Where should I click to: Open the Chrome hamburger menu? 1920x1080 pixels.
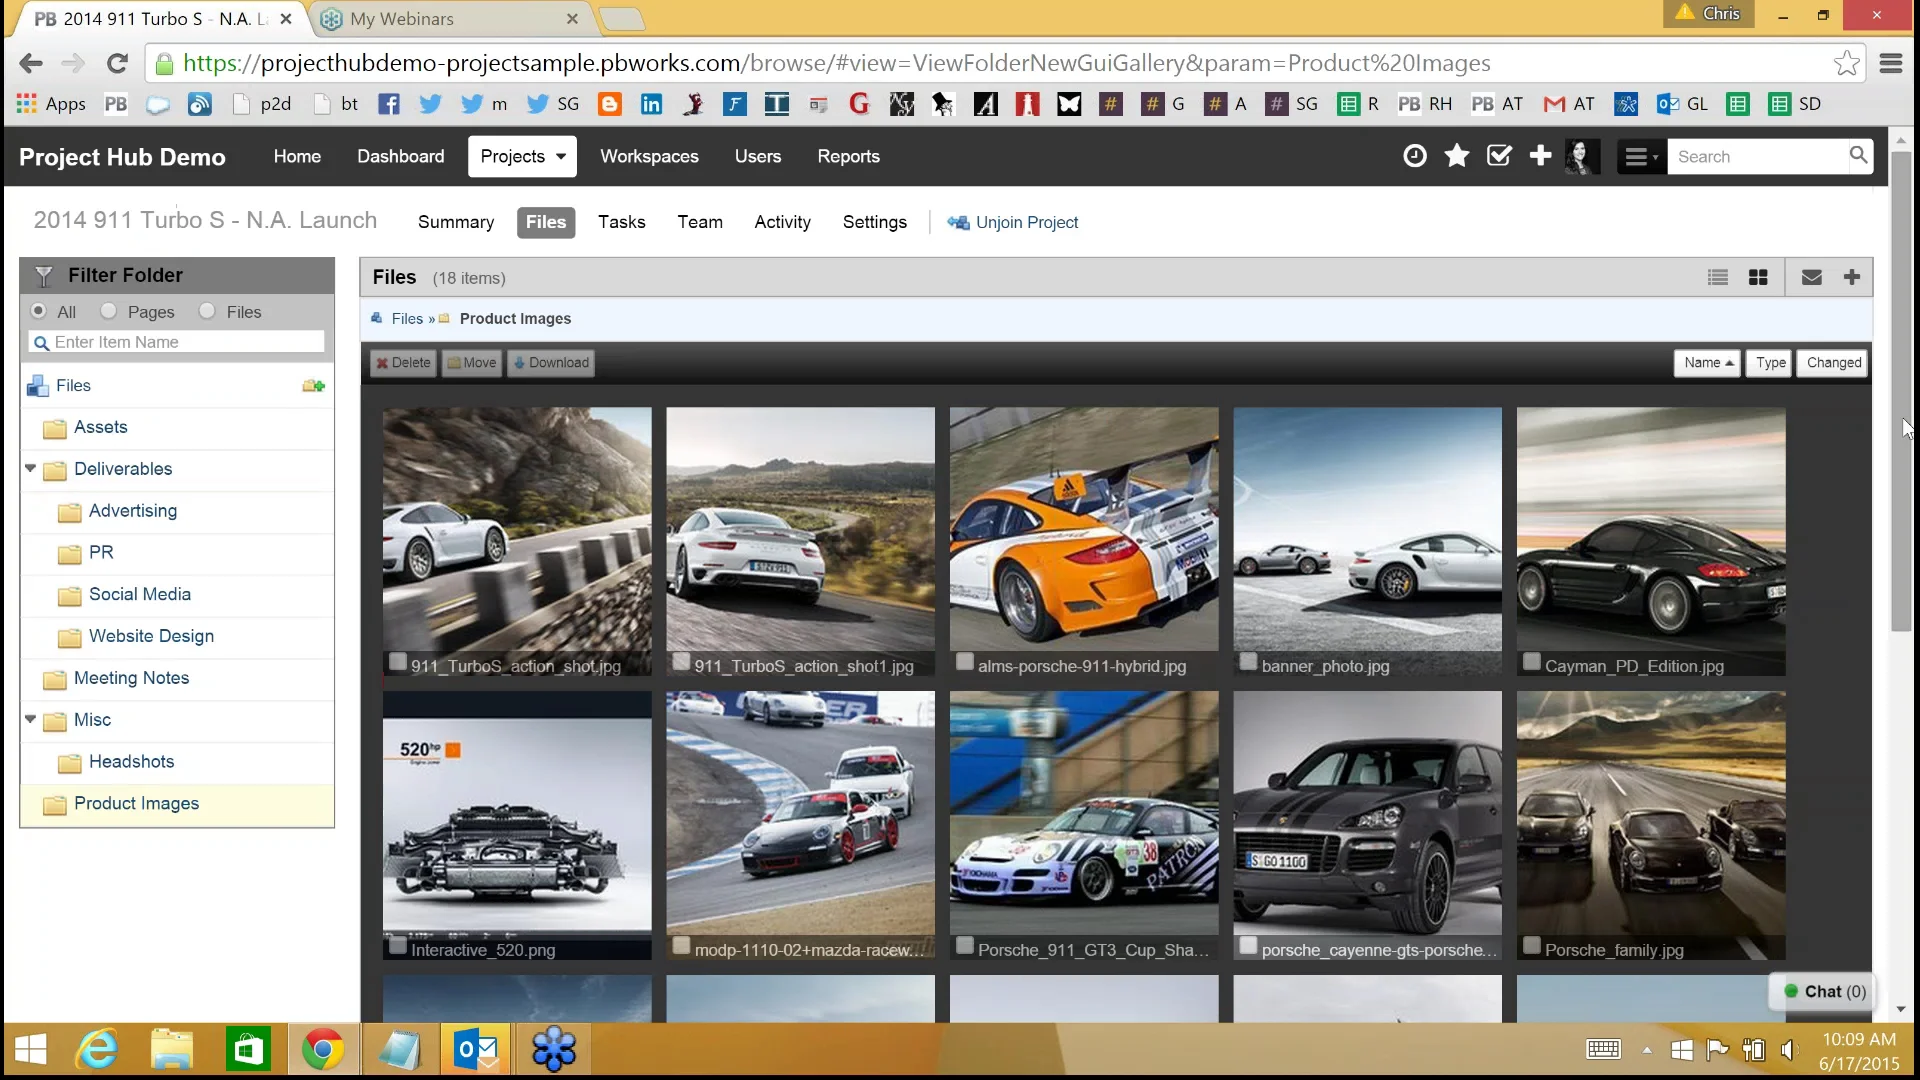coord(1890,63)
